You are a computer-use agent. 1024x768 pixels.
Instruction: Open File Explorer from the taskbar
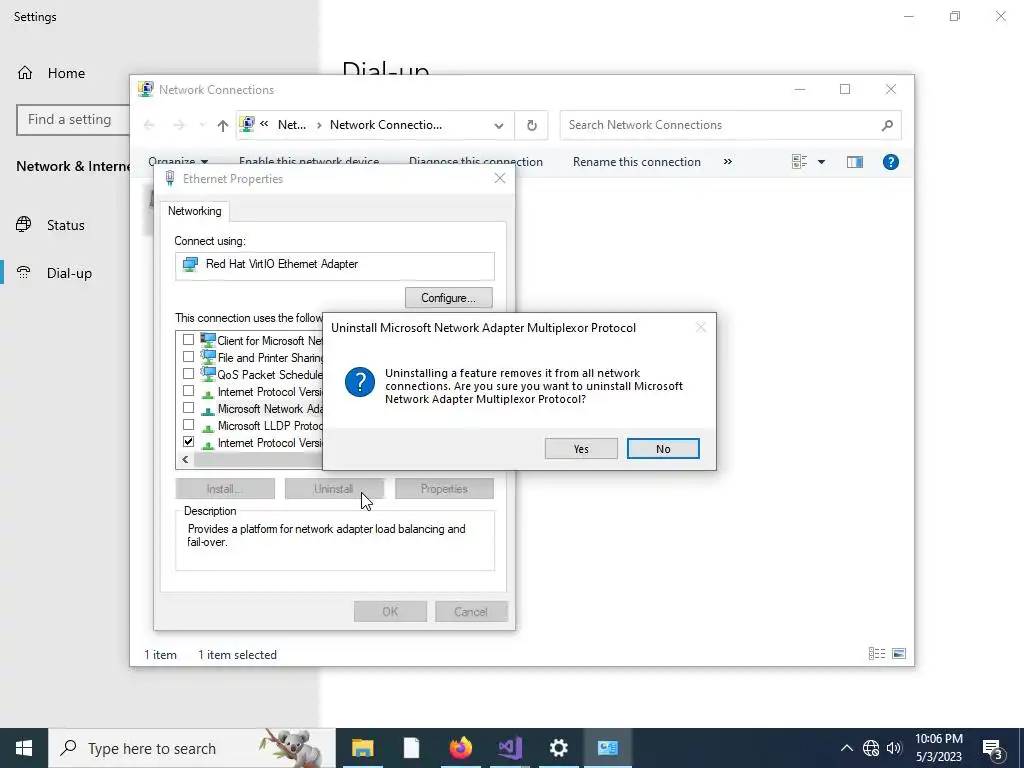coord(362,748)
